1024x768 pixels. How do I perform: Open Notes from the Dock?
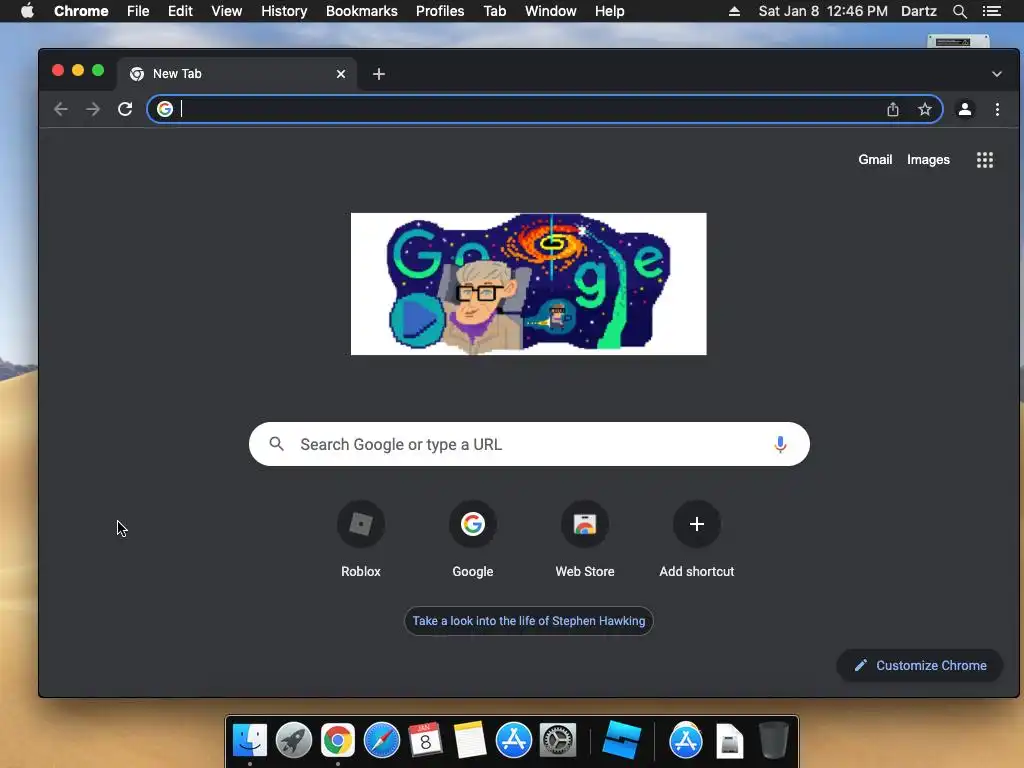(x=470, y=741)
